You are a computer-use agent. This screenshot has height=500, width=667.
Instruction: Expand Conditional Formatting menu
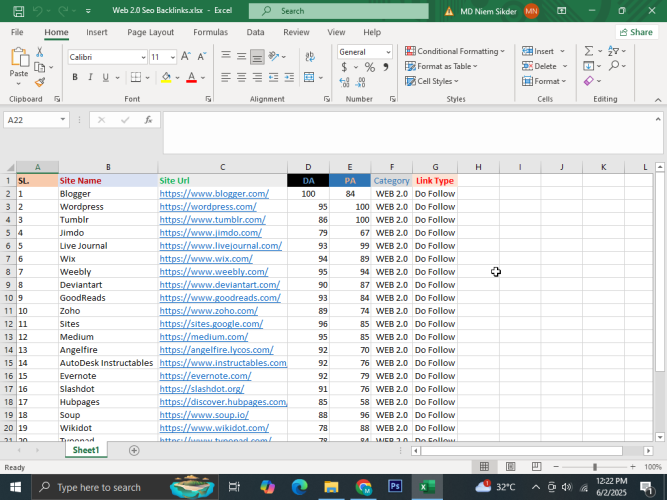[454, 51]
